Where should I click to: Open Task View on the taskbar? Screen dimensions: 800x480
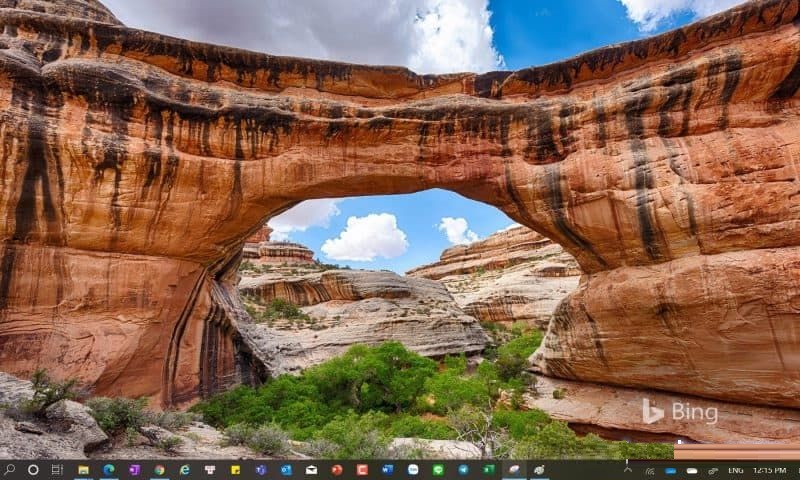(x=57, y=470)
